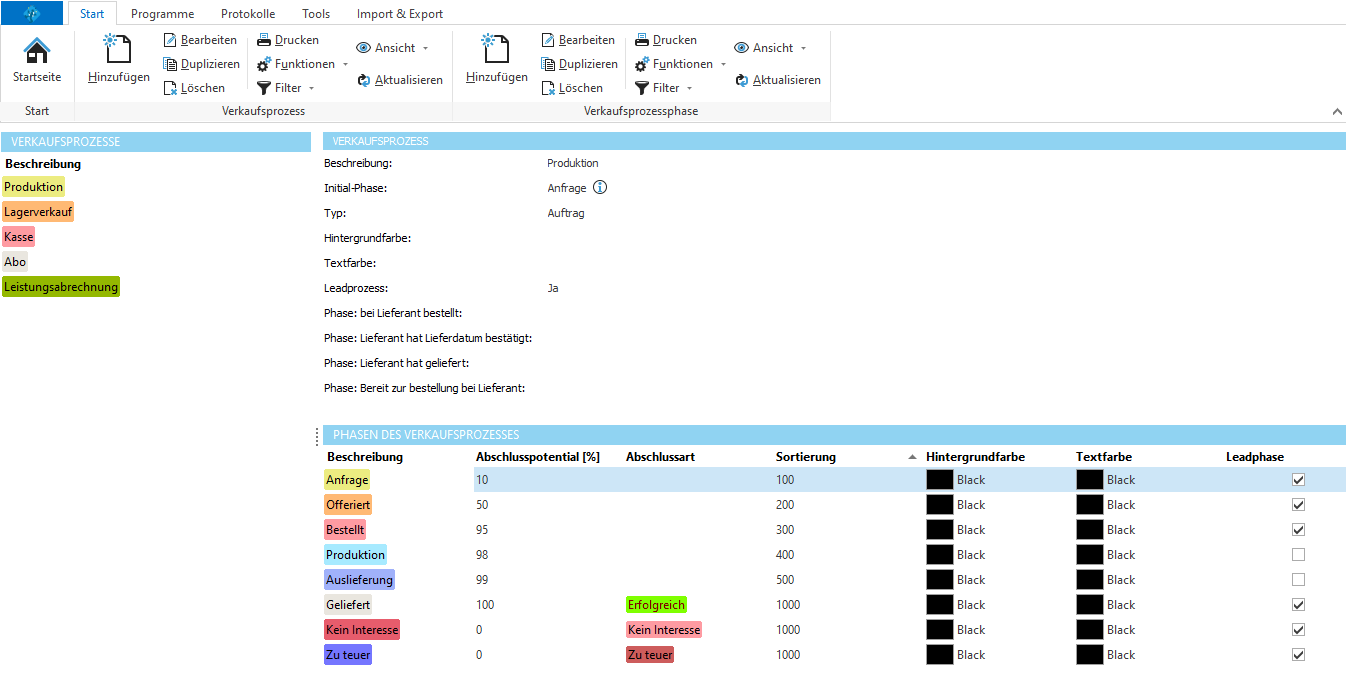Select Bearbeiten in the Verkaufsprozess group
This screenshot has width=1346, height=691.
(200, 39)
